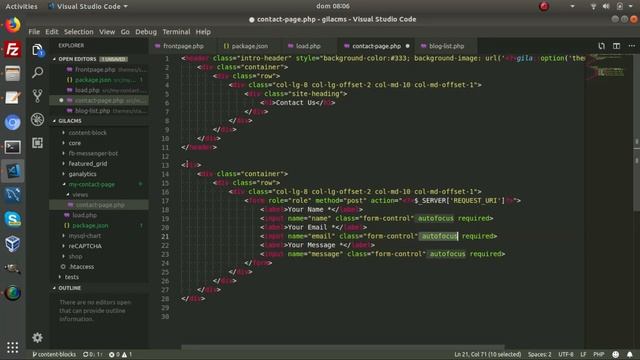Screen dimensions: 640x360
Task: Open the Extensions view
Action: tap(38, 142)
